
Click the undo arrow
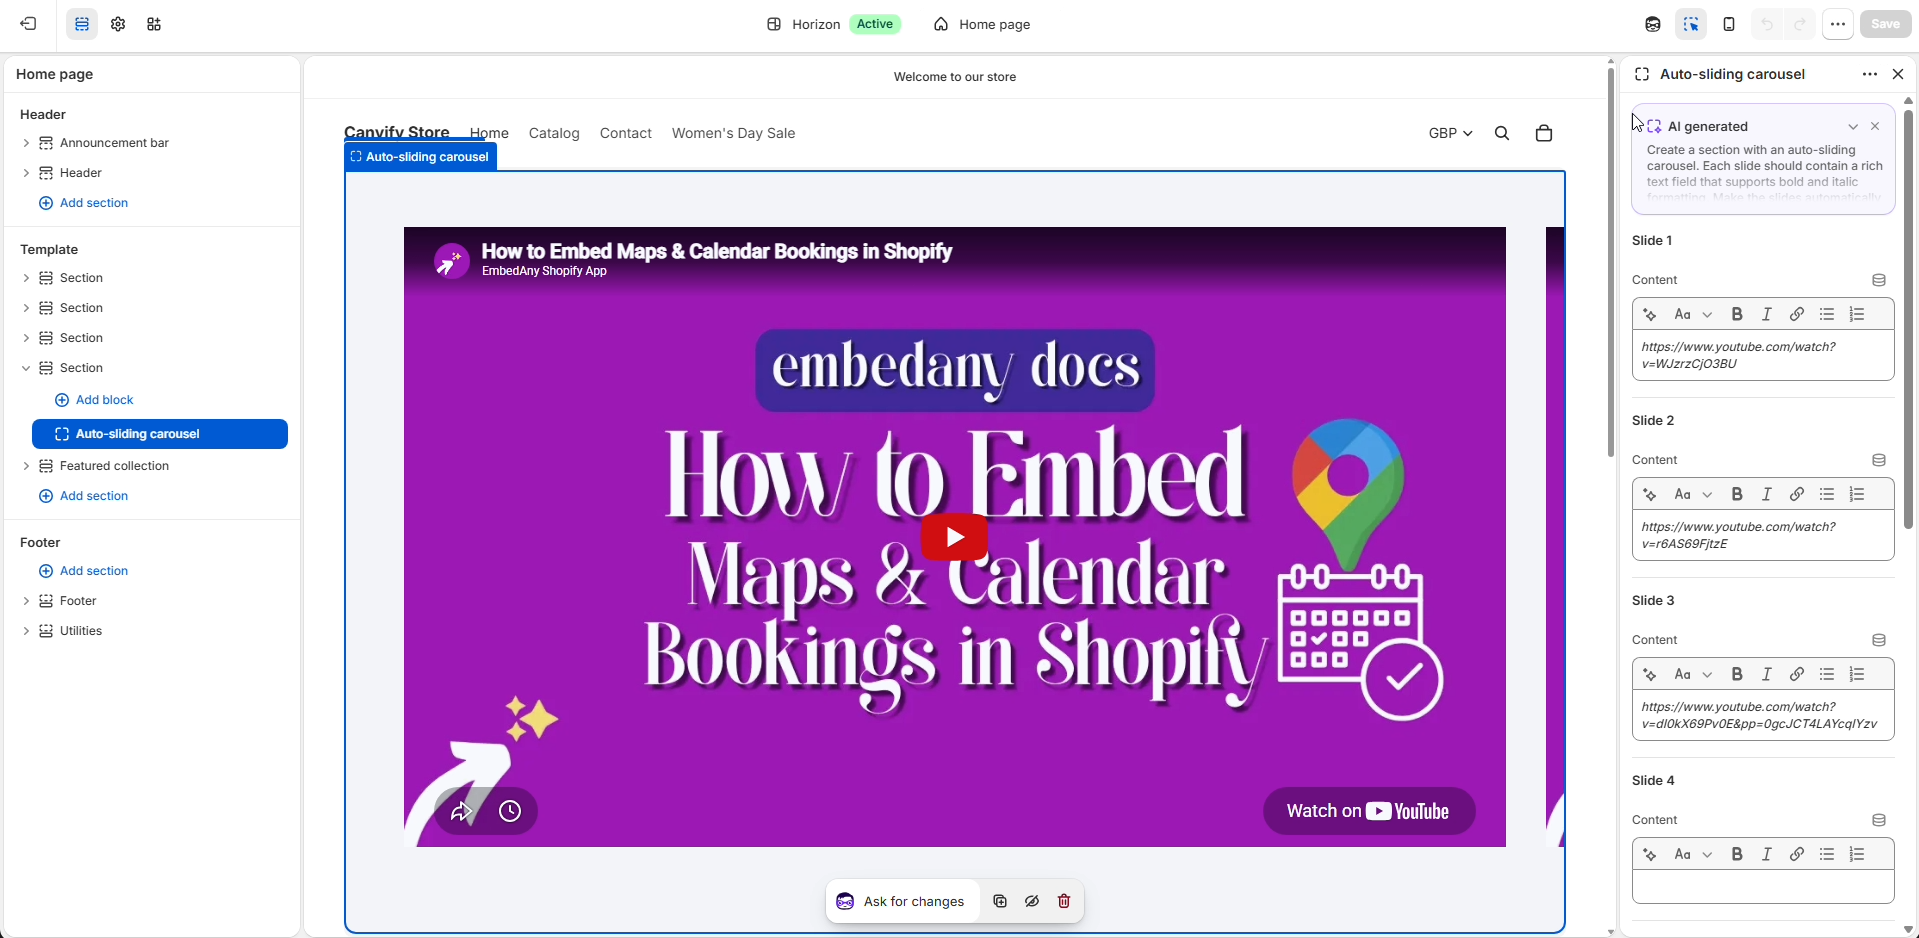(x=1767, y=24)
